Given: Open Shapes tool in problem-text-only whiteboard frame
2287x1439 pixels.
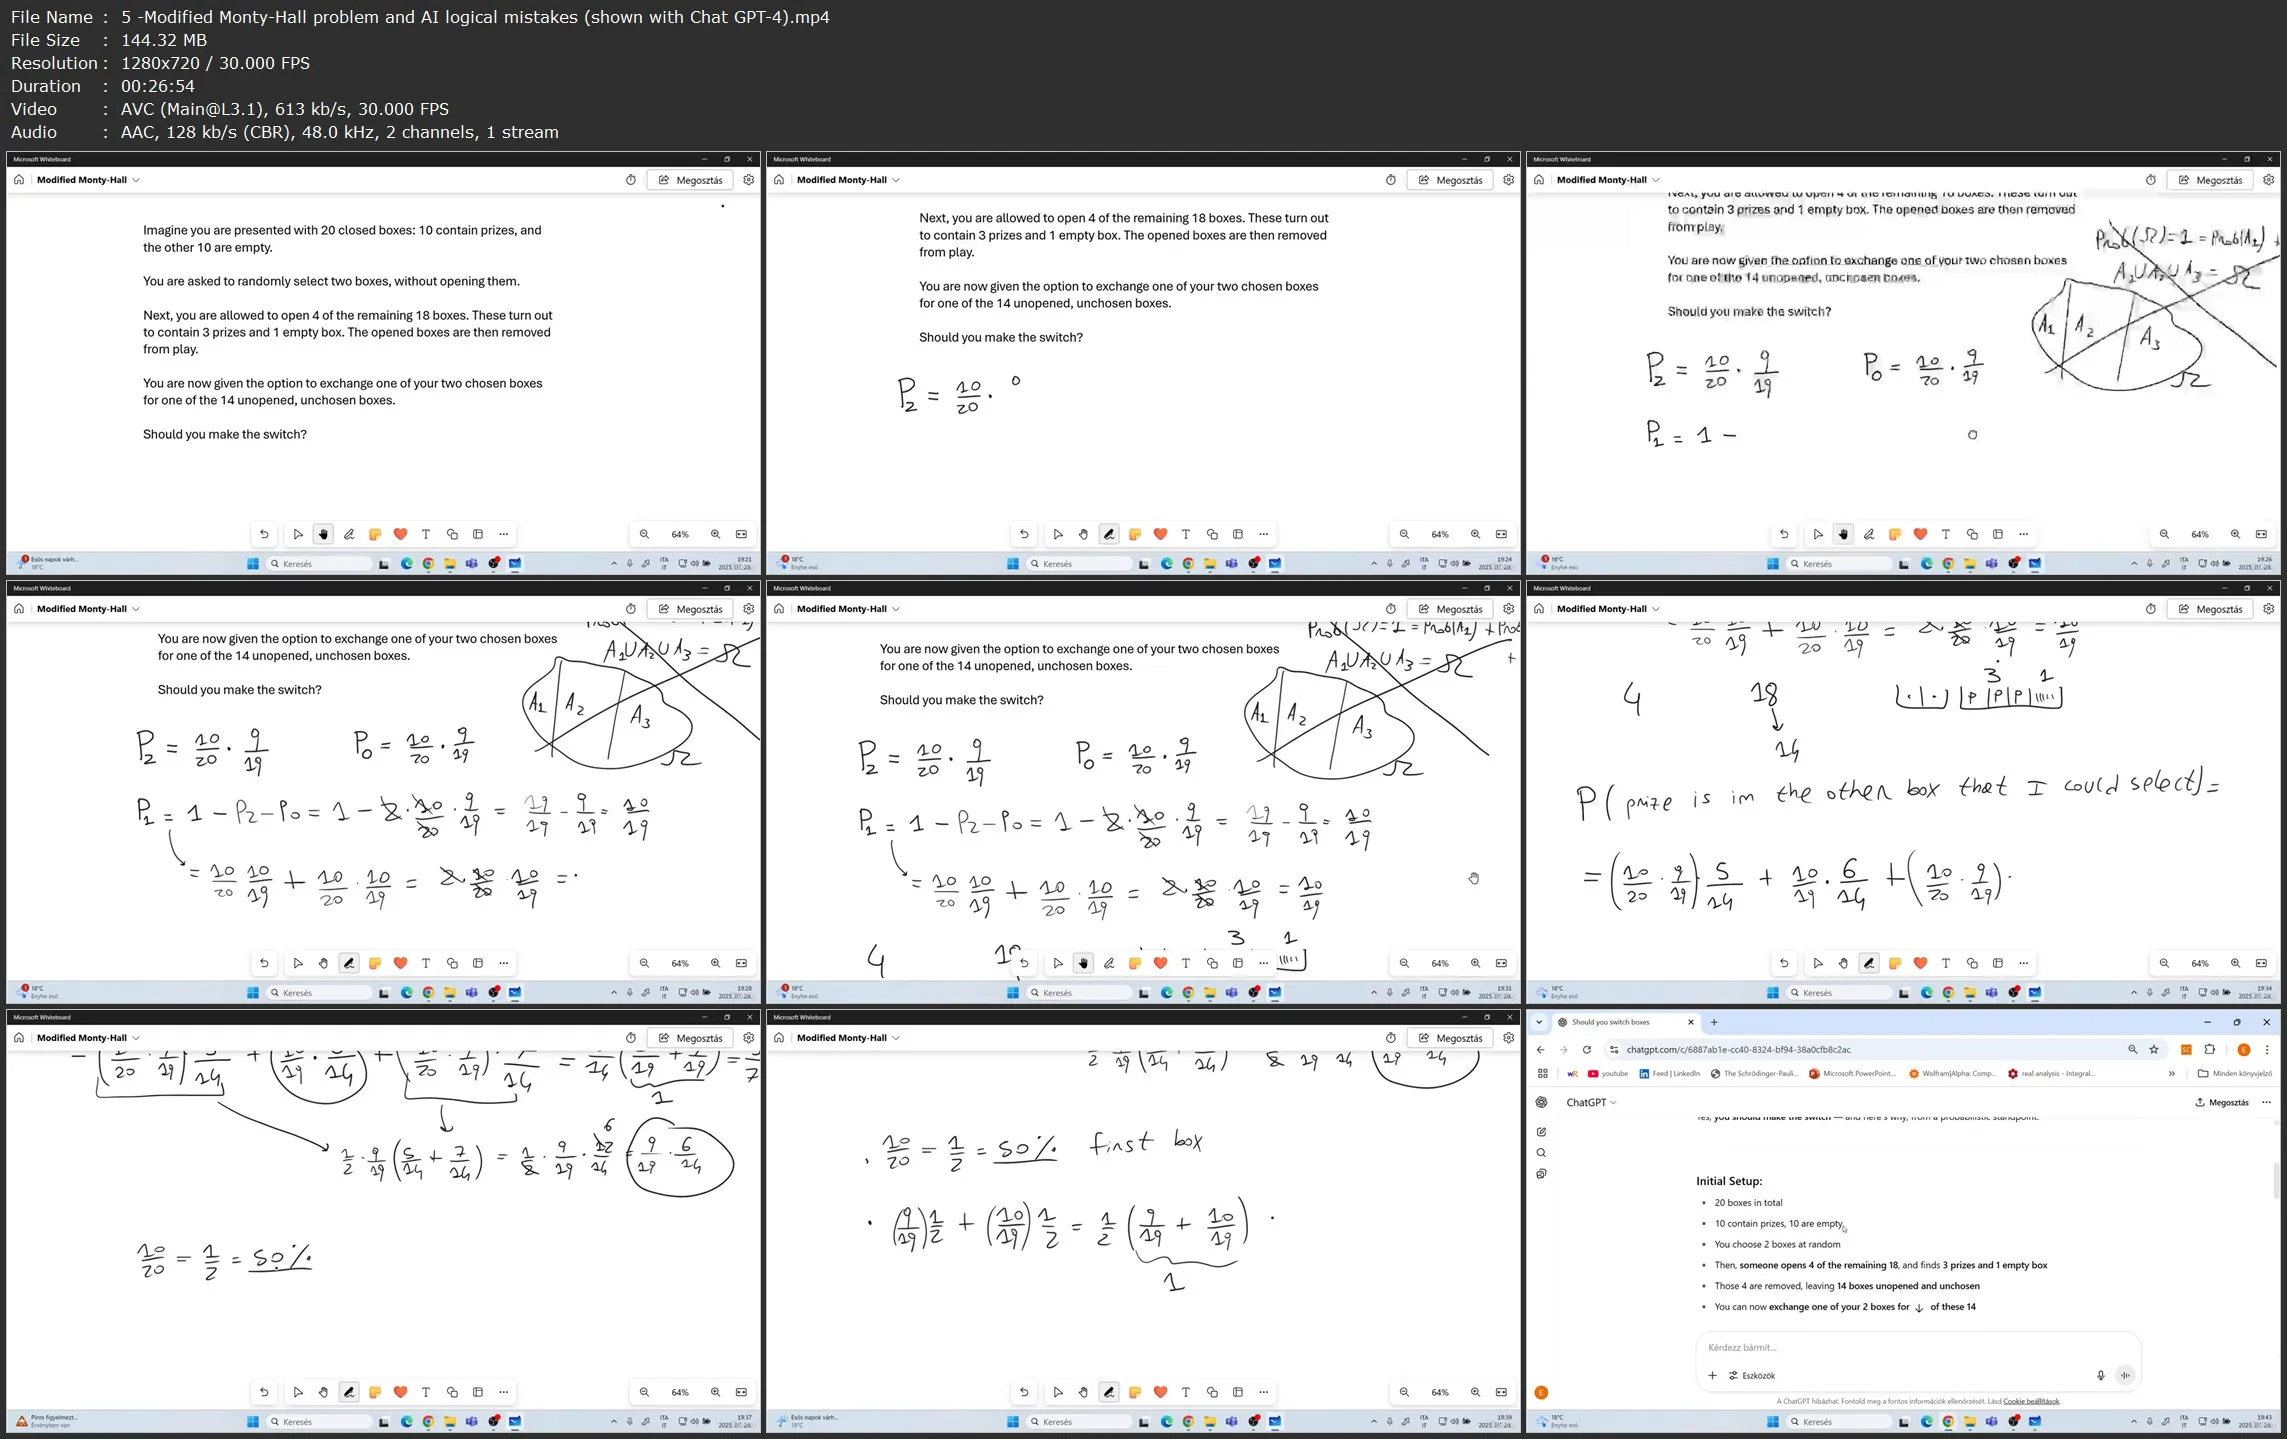Looking at the screenshot, I should [452, 534].
